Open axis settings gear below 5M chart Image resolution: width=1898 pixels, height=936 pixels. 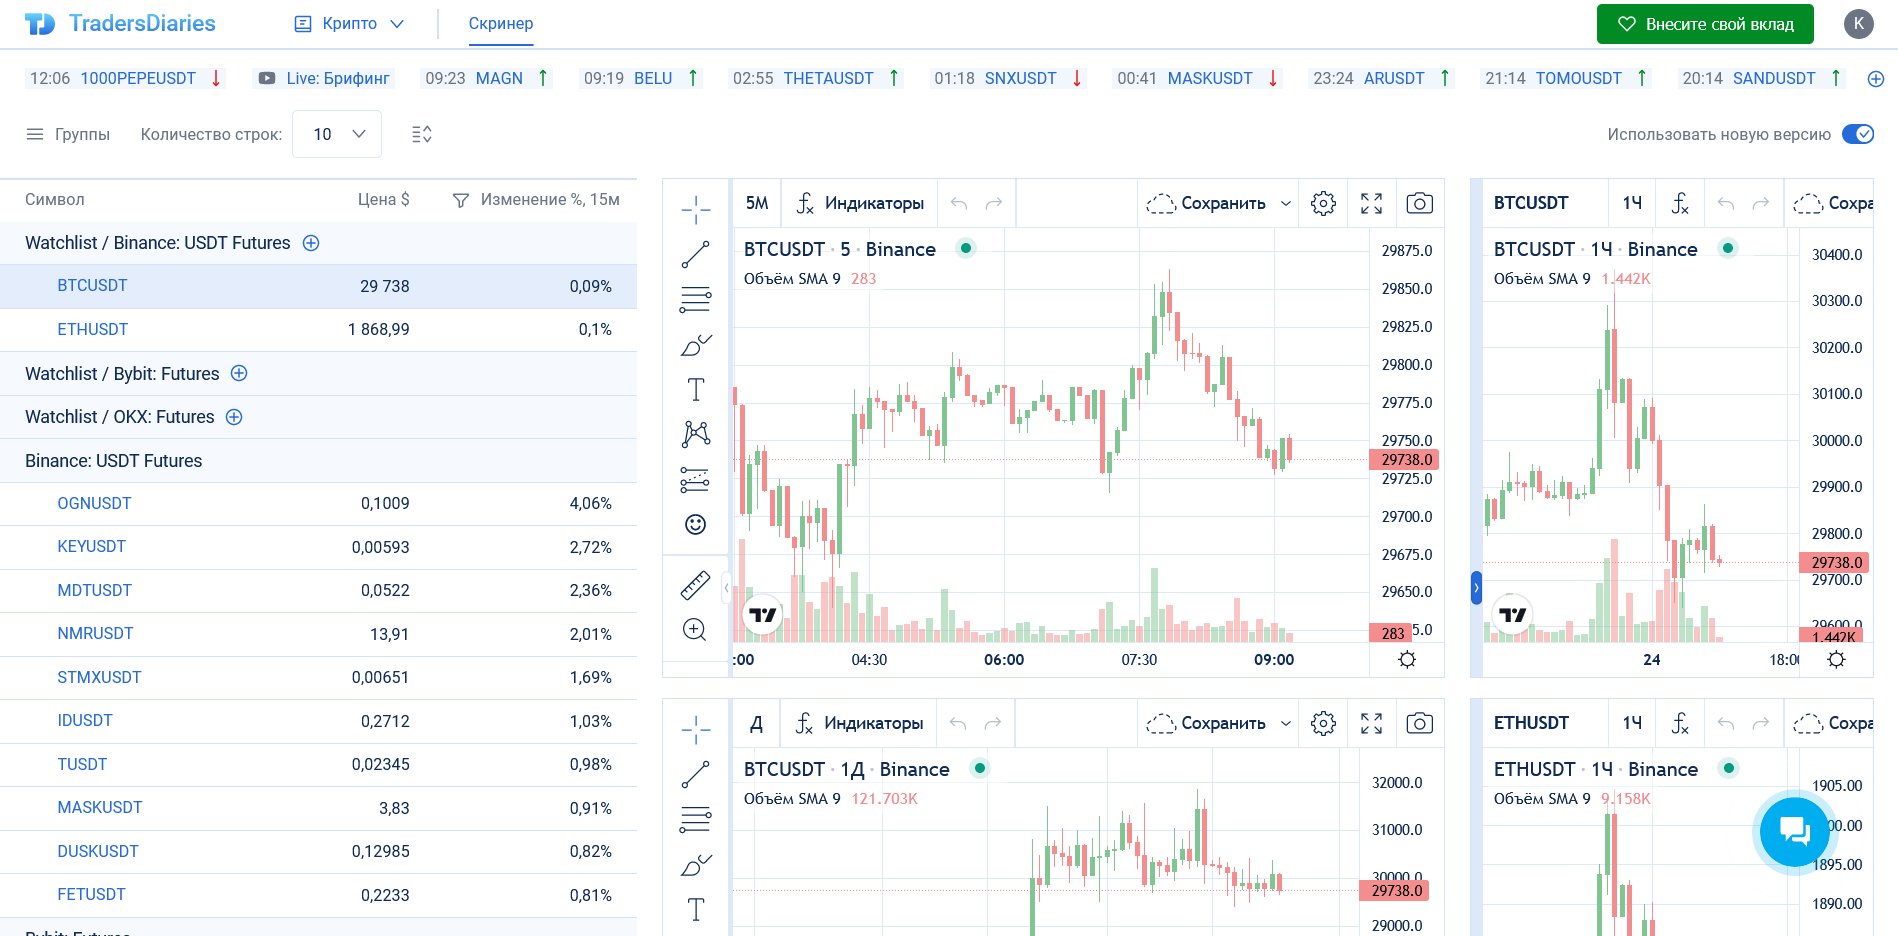(1407, 659)
